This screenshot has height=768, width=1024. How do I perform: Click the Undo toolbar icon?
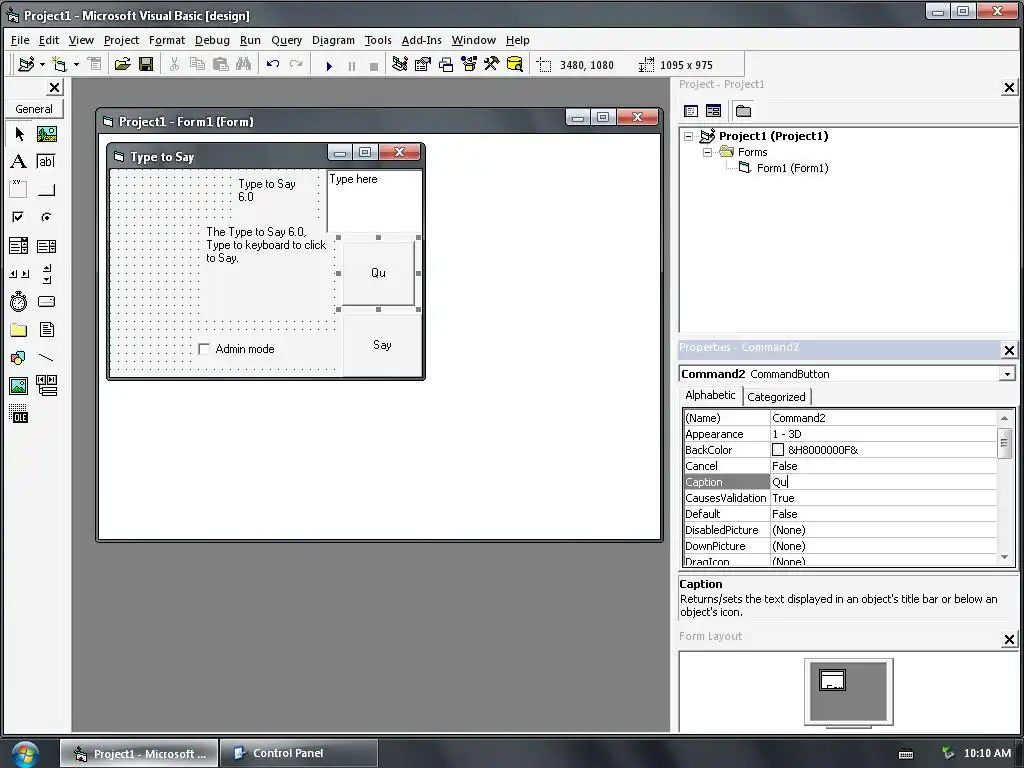pyautogui.click(x=273, y=64)
